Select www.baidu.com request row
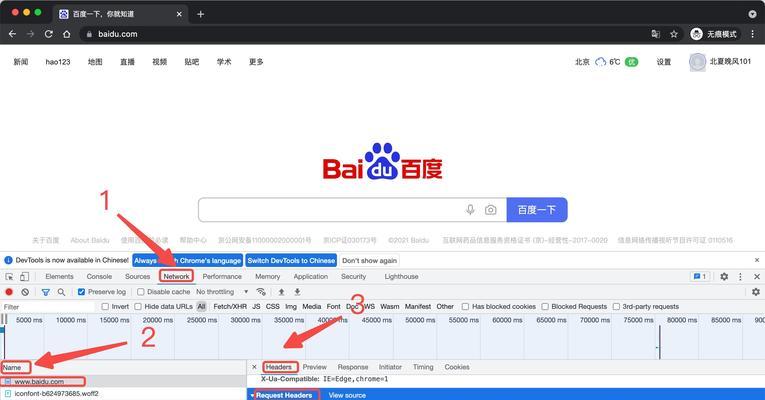This screenshot has height=400, width=765. click(123, 381)
